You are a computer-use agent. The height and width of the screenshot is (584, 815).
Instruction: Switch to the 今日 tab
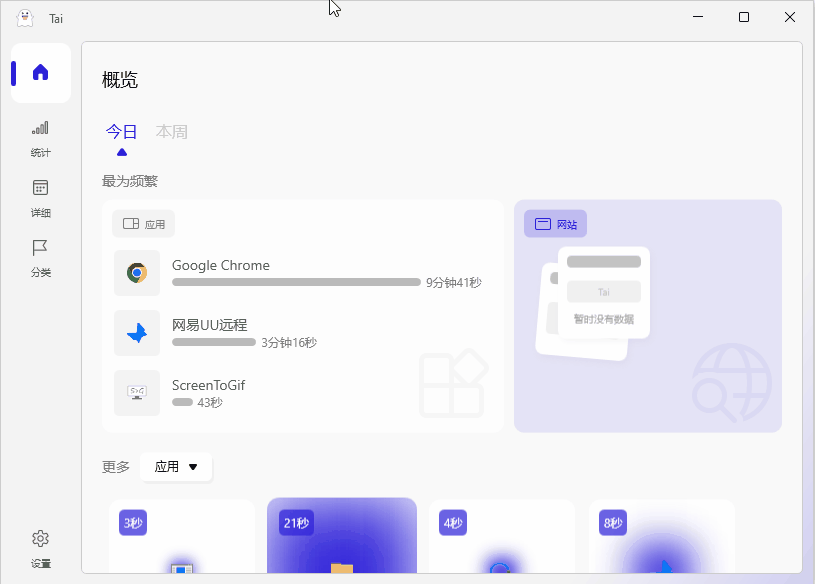(121, 132)
